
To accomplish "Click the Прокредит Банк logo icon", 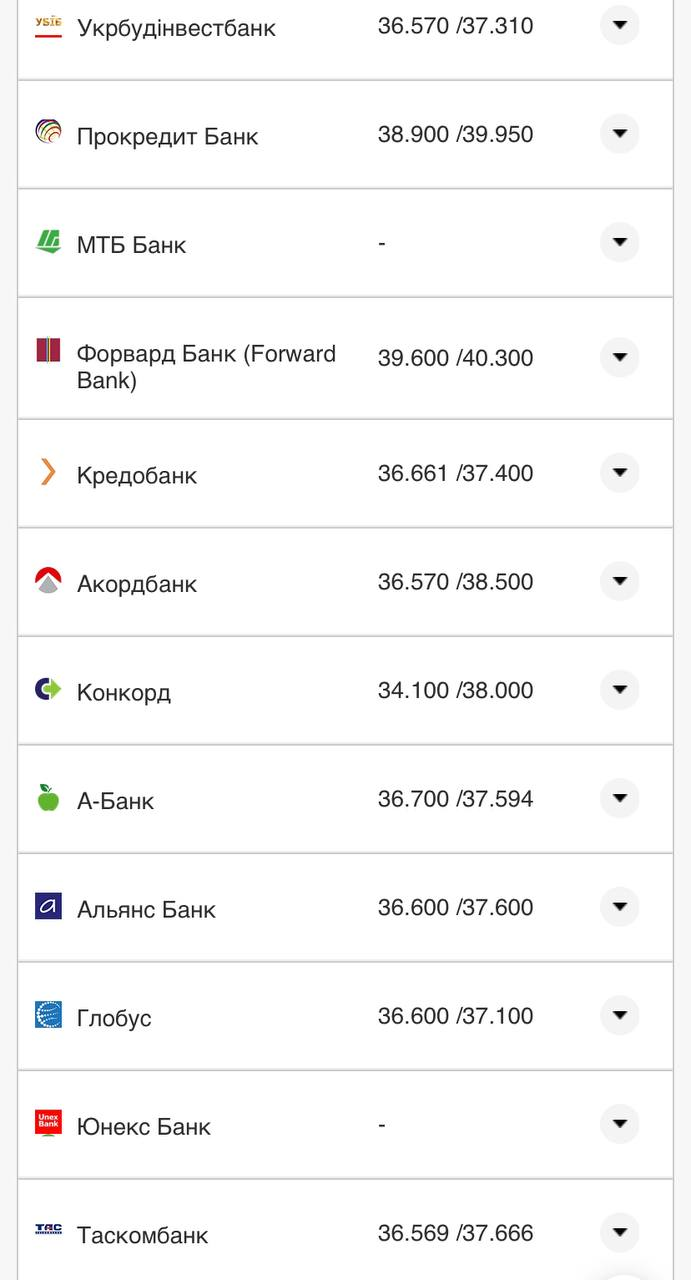I will pos(48,131).
